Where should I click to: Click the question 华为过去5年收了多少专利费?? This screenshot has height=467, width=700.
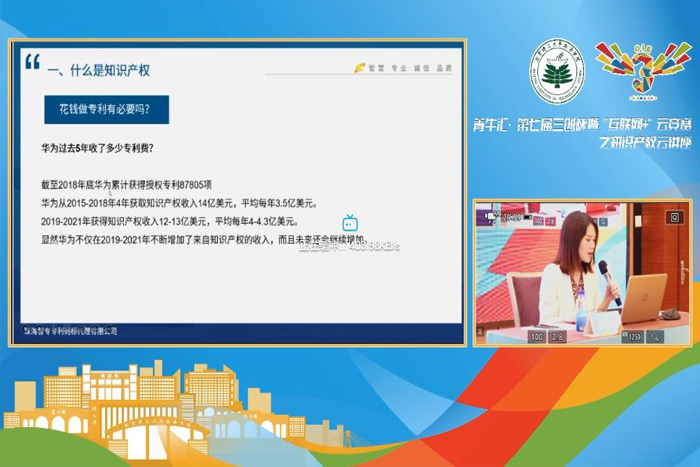tap(97, 149)
